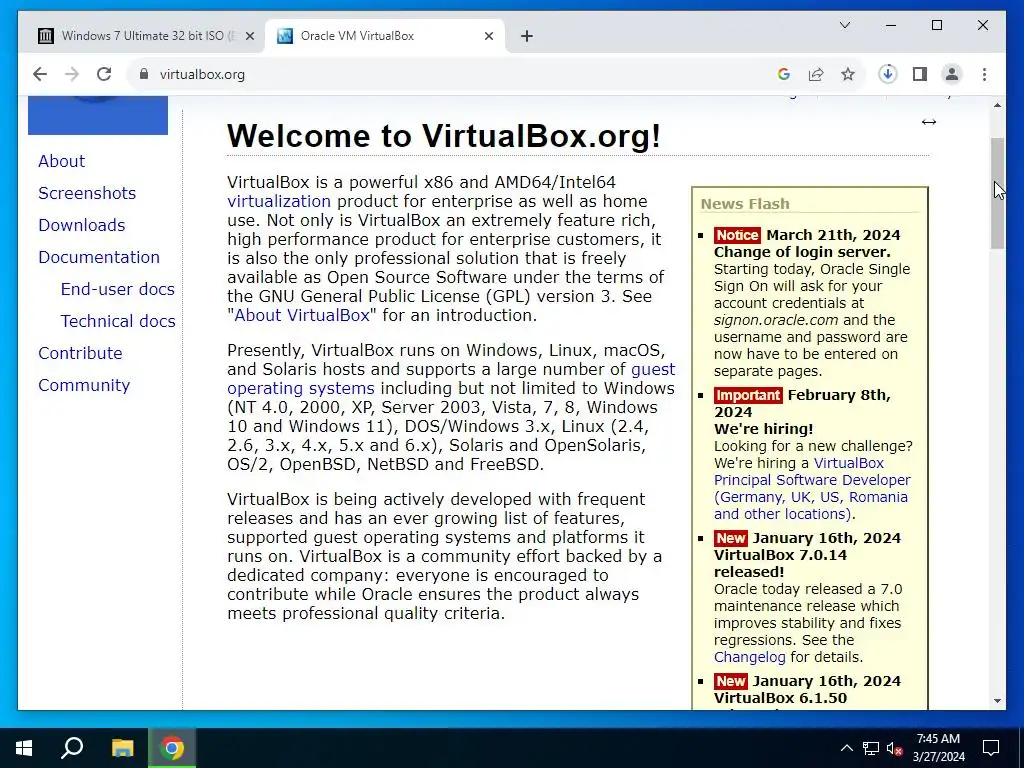Open a new tab with the plus button
This screenshot has width=1024, height=768.
pos(526,37)
